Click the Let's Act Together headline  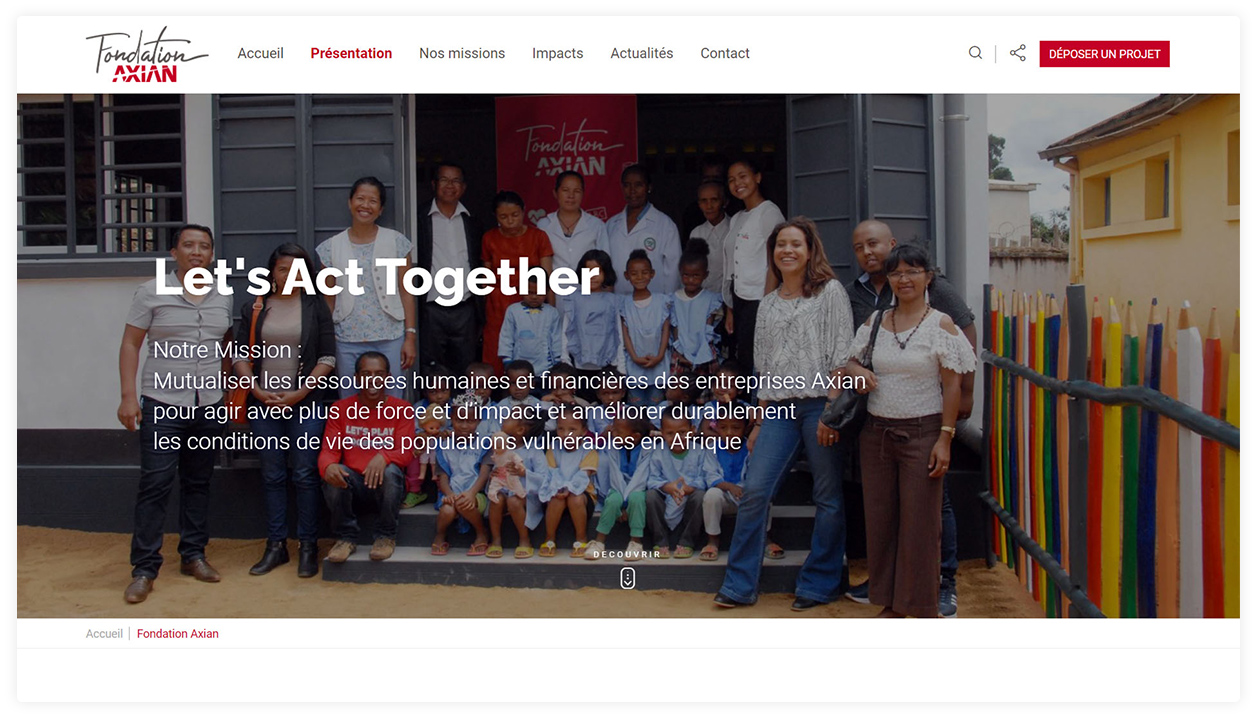click(x=376, y=278)
